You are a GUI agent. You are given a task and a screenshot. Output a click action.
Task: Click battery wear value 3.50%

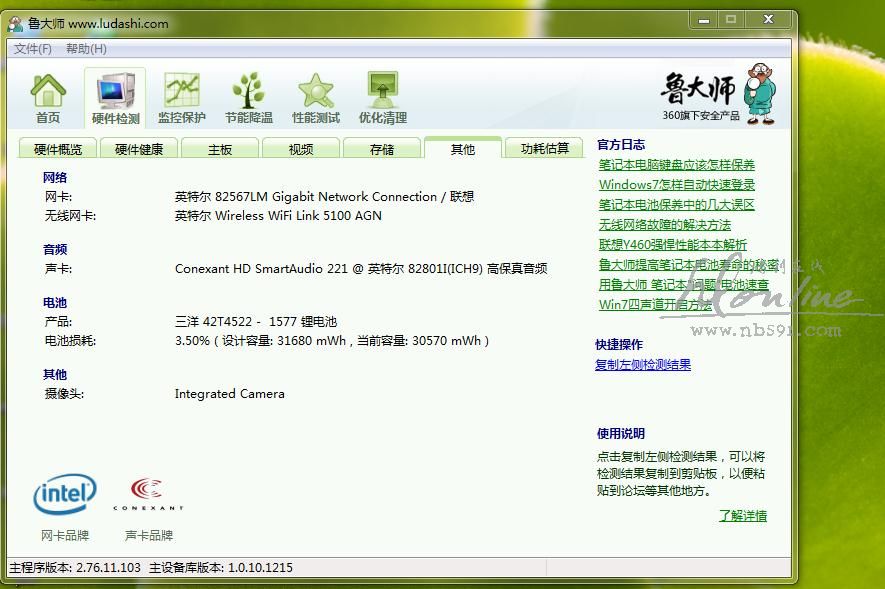tap(332, 341)
